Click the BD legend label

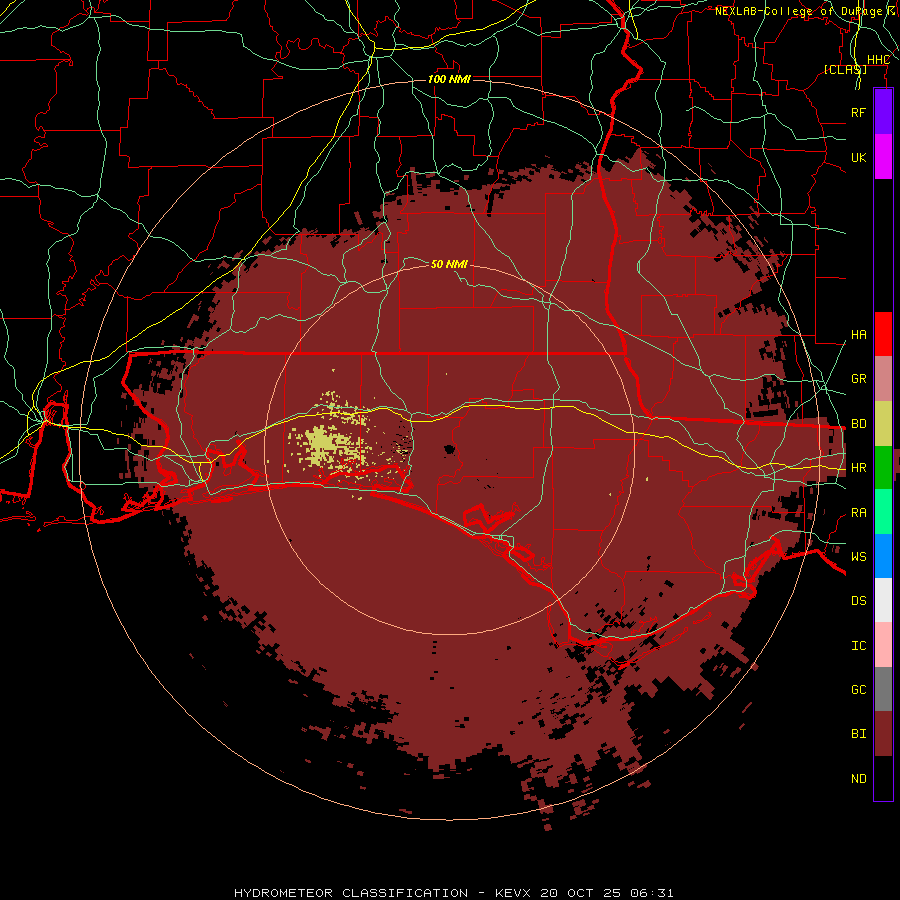click(x=859, y=424)
